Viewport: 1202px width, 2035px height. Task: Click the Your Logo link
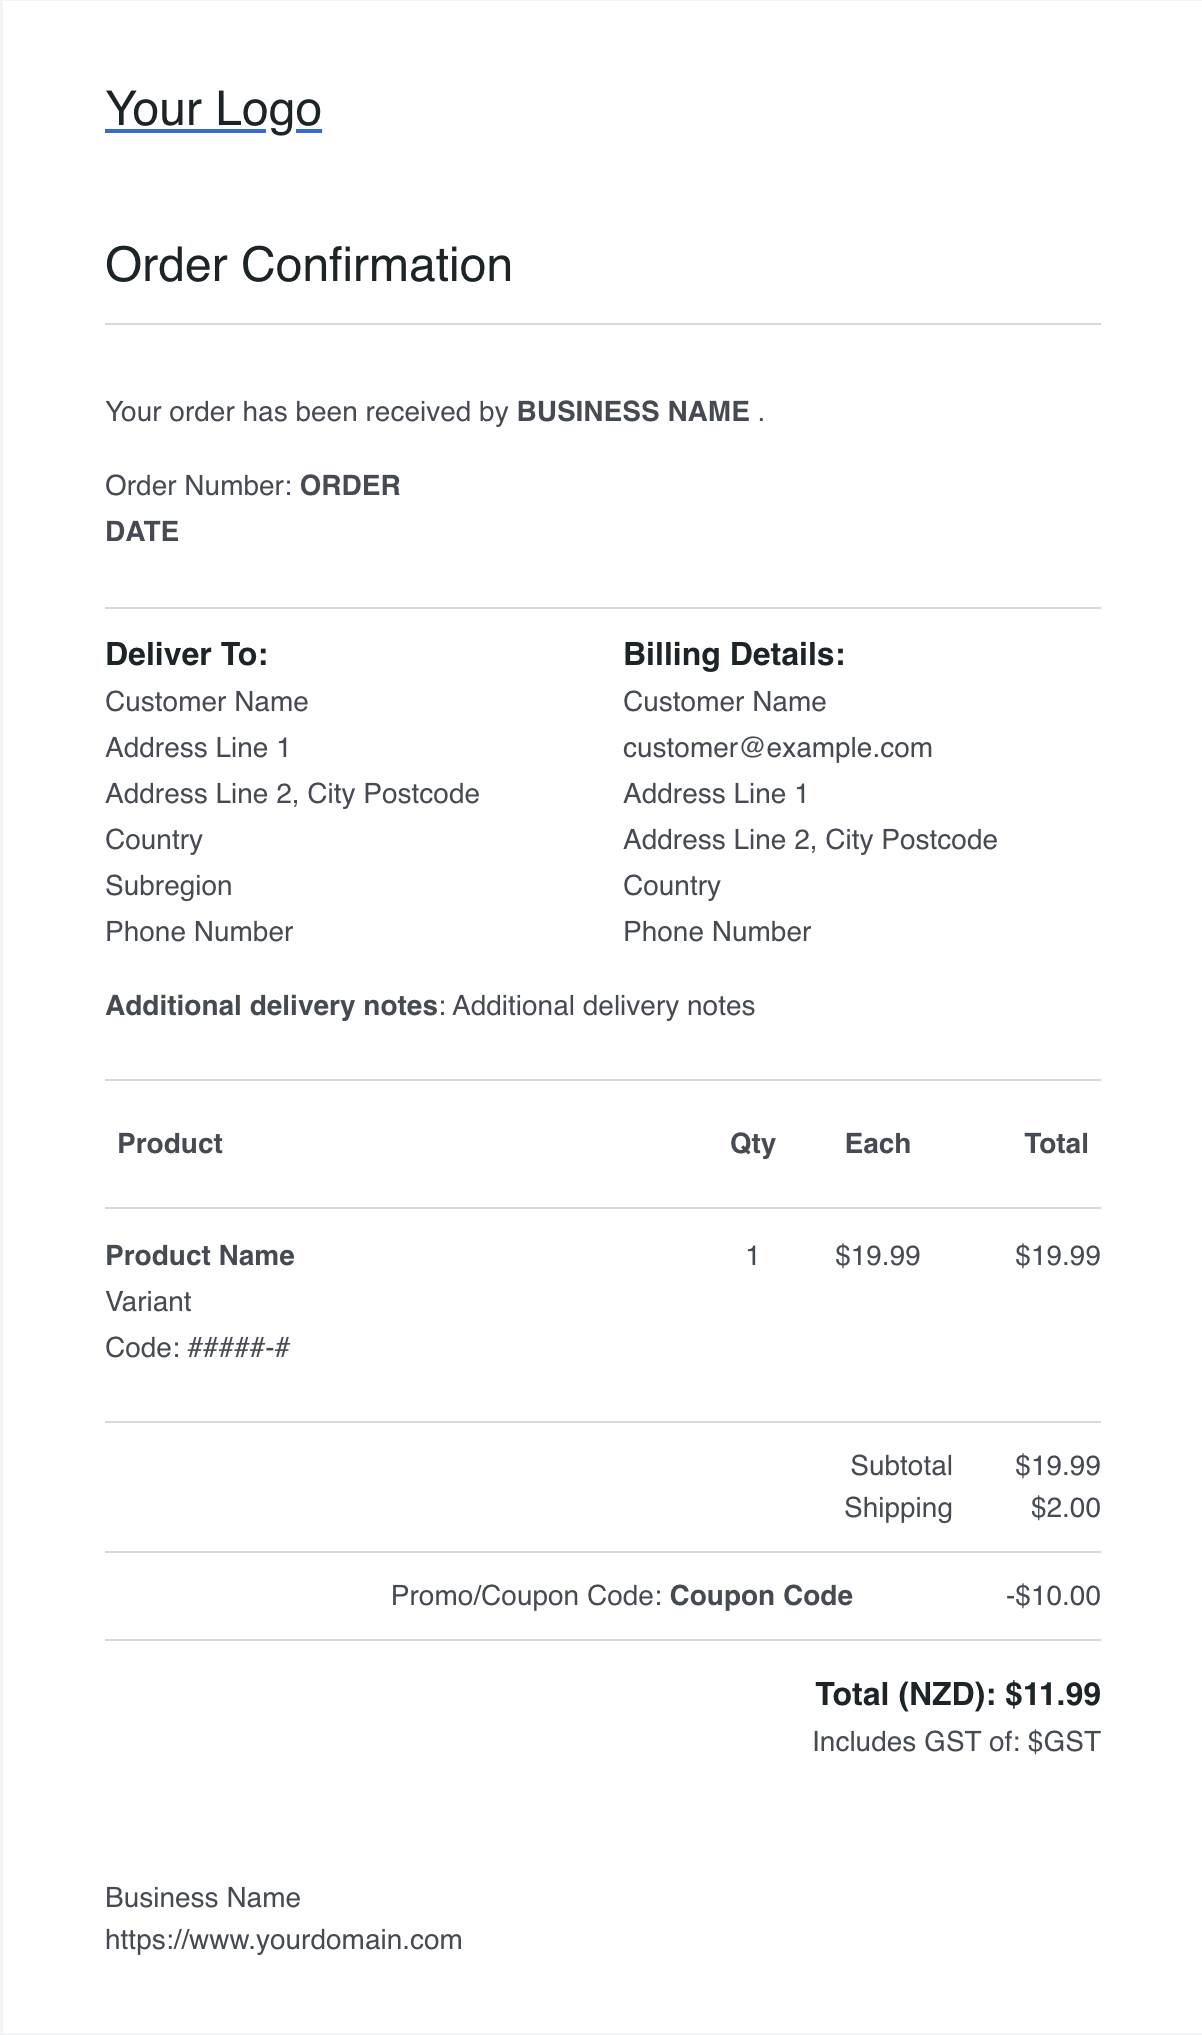coord(213,109)
